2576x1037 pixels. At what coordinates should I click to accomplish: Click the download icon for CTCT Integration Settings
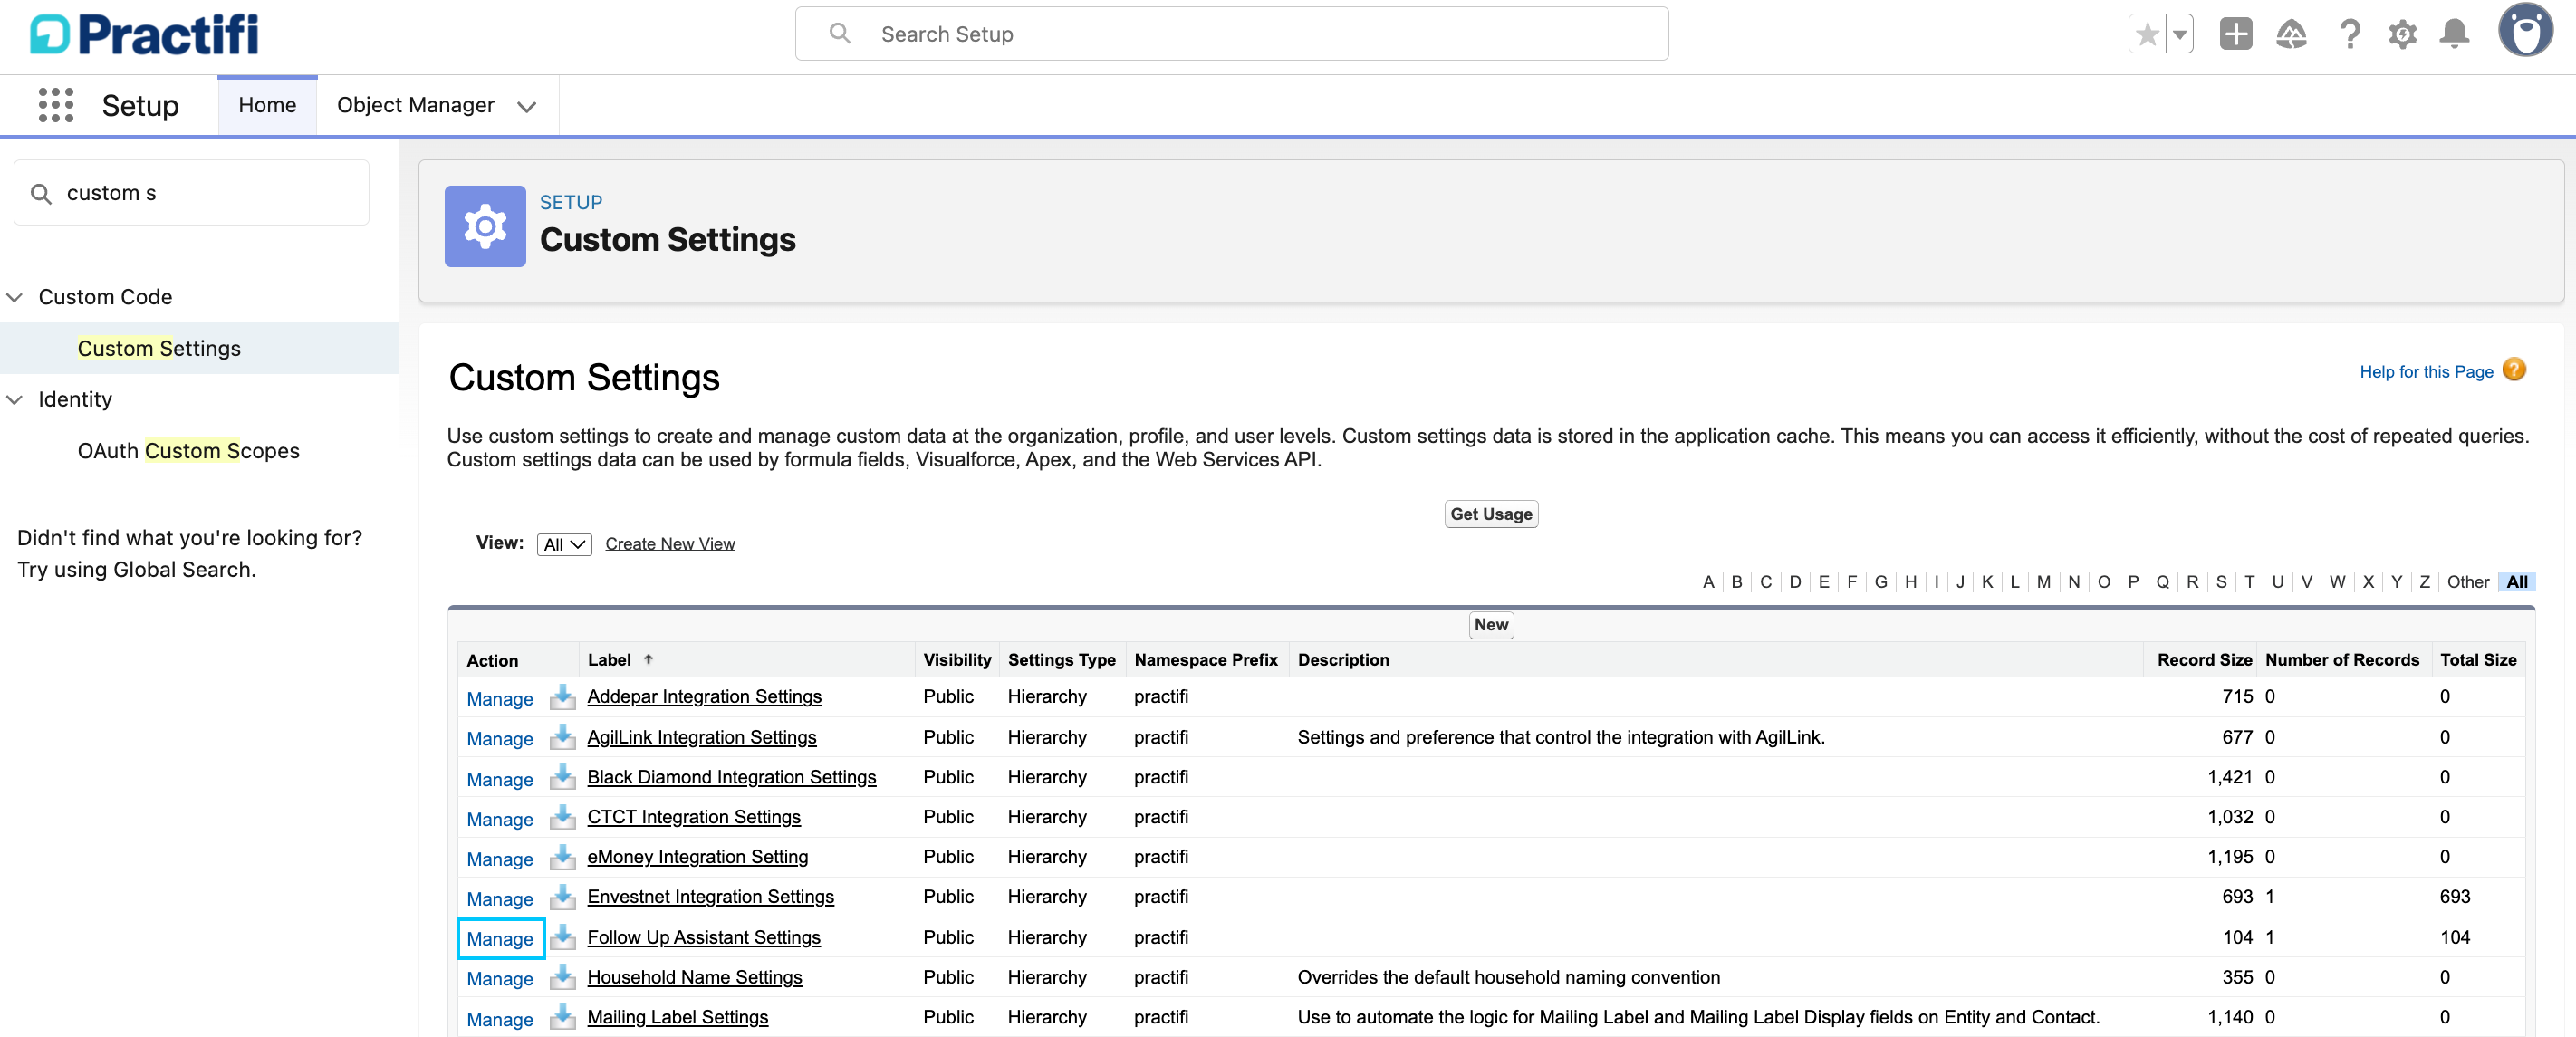[563, 817]
